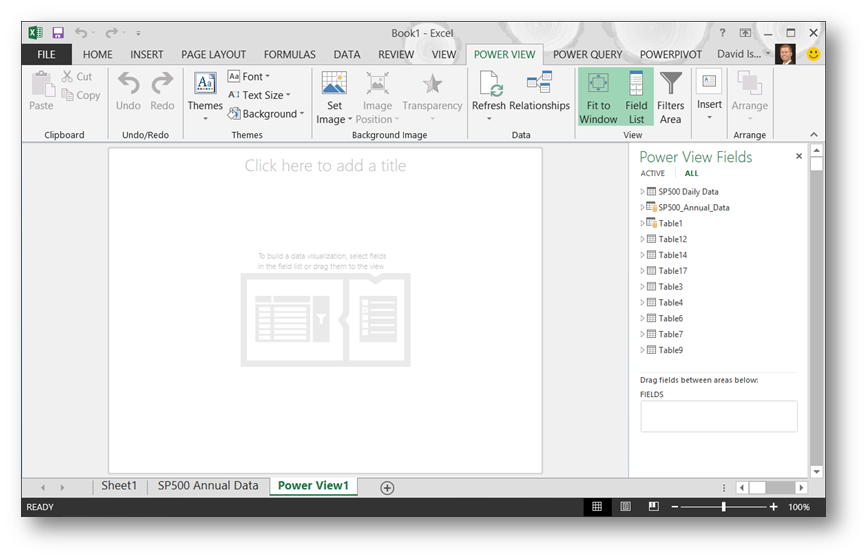Viewport: 868px width, 559px height.
Task: Click the FIELDS drop area box
Action: tap(719, 416)
